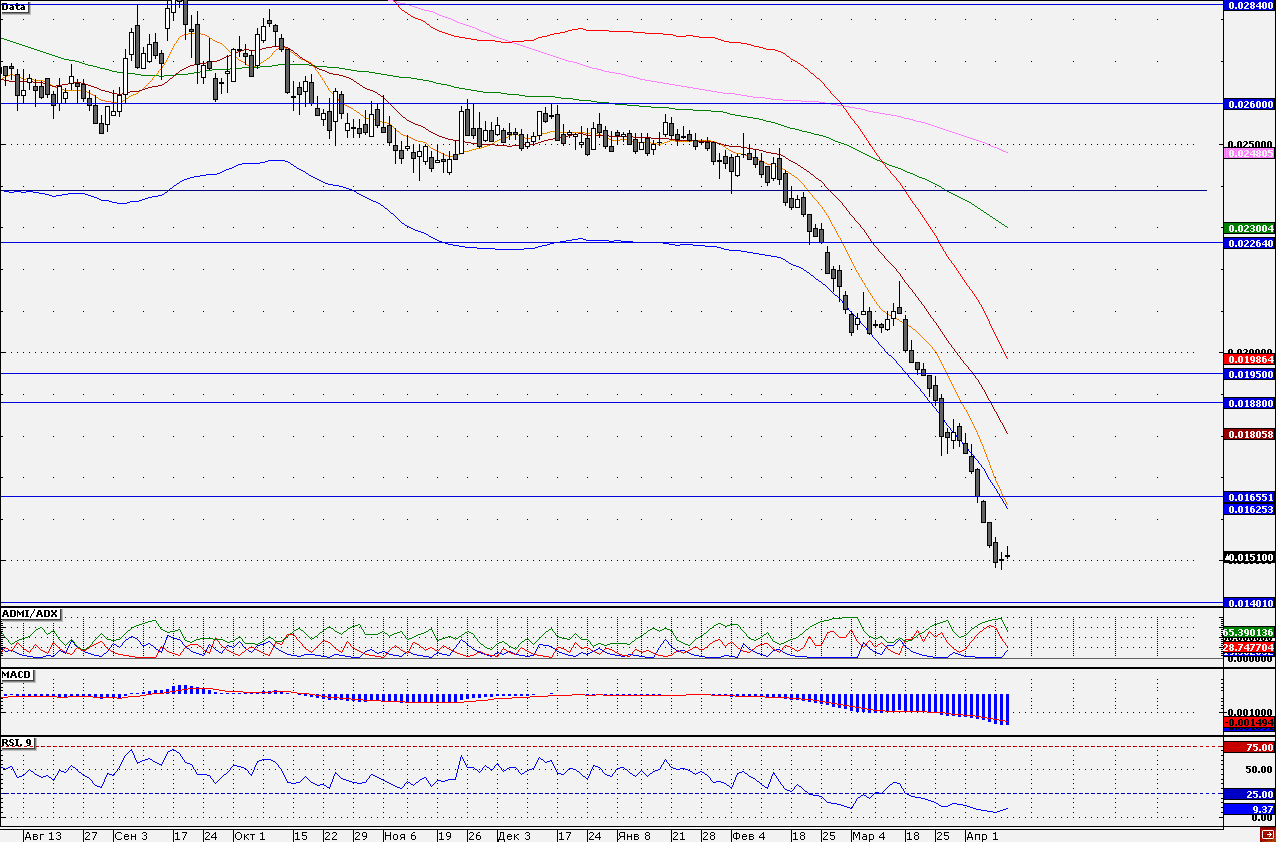Click the red -0.001494 MACD value
Image resolution: width=1276 pixels, height=842 pixels.
point(1249,721)
